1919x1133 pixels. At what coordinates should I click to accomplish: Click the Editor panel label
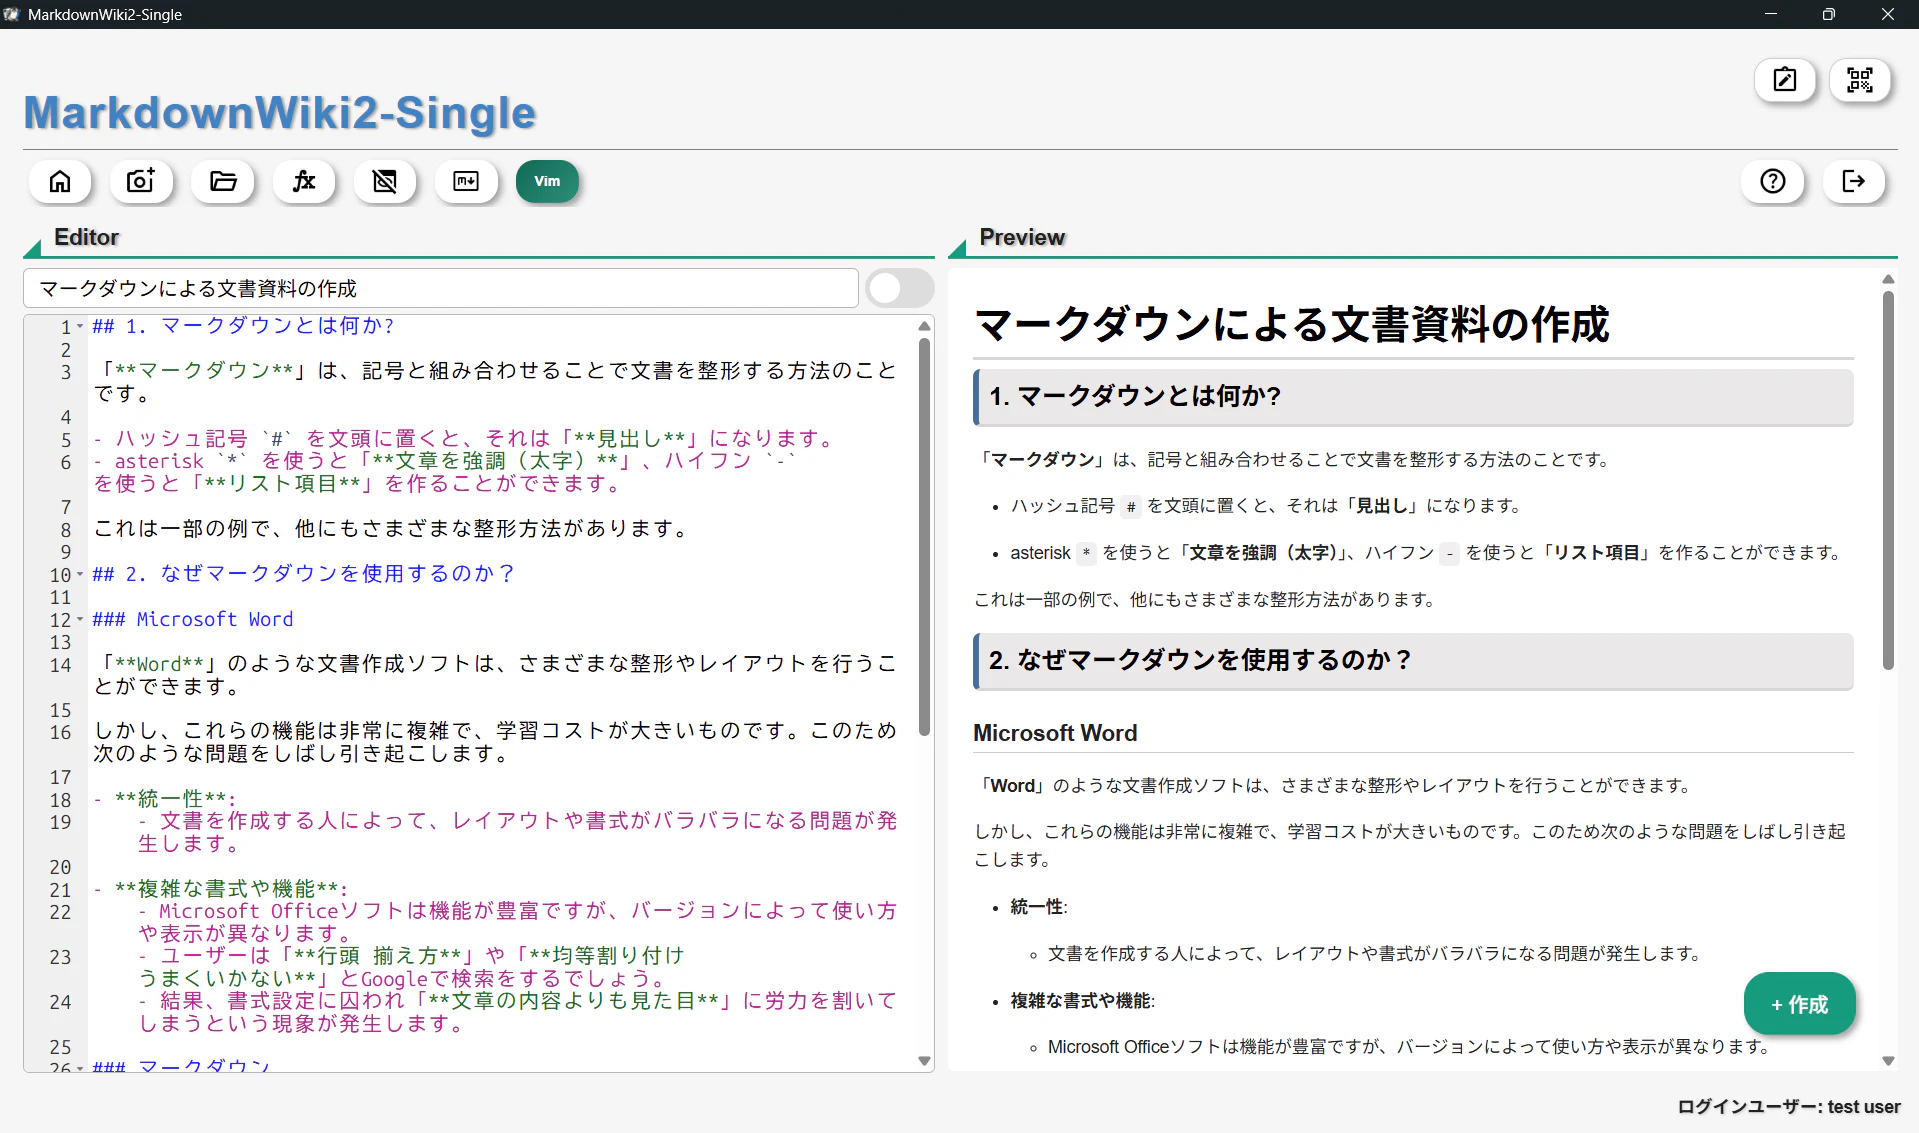[x=86, y=237]
